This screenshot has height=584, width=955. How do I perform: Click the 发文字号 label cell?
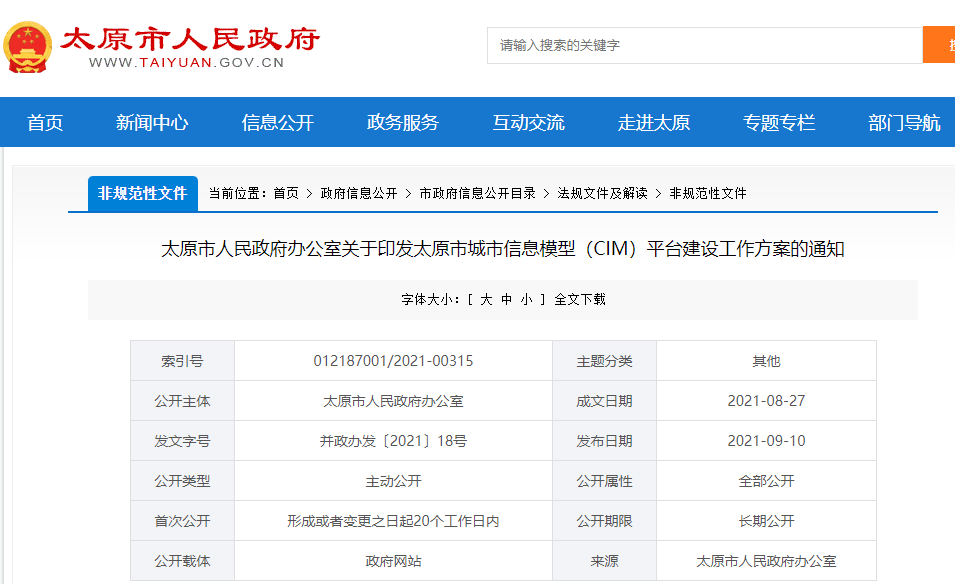pyautogui.click(x=182, y=441)
